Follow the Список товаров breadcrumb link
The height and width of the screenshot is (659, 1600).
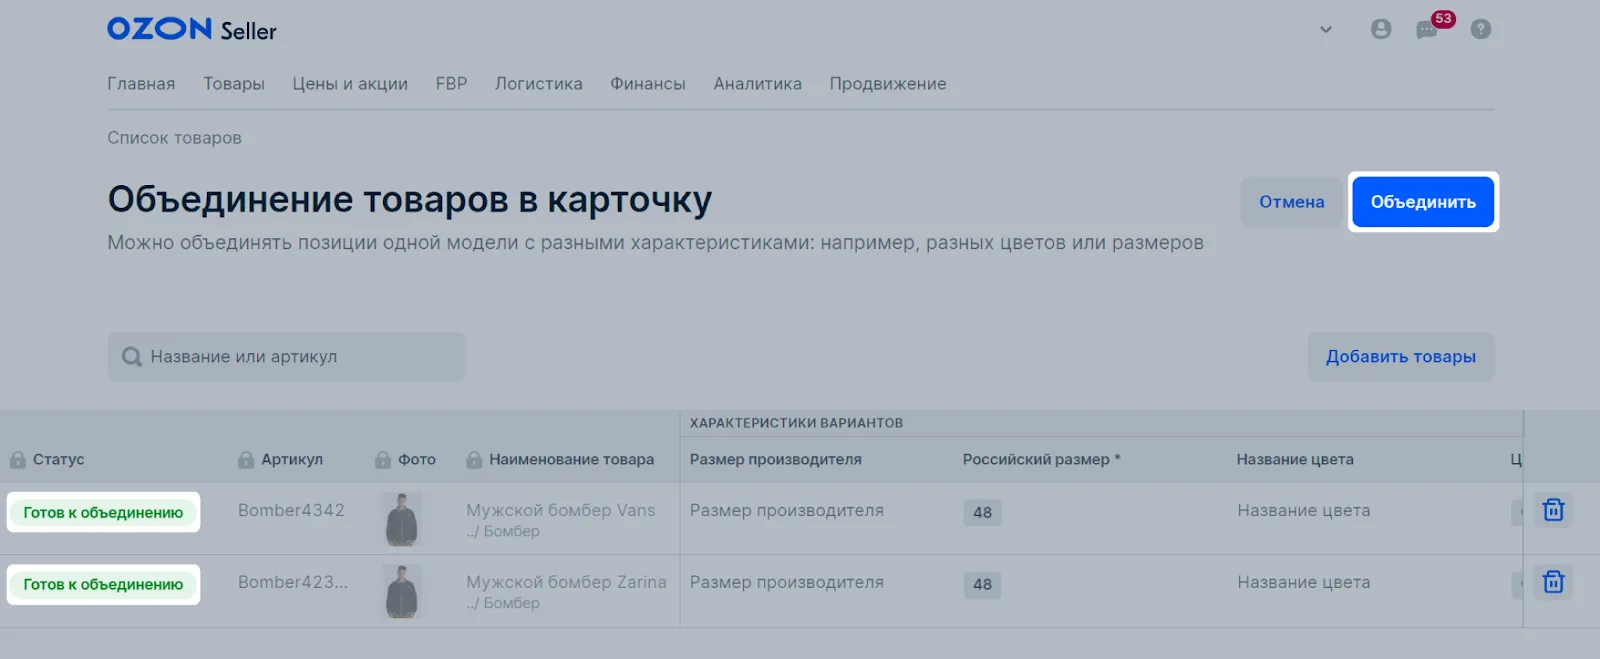[x=174, y=138]
